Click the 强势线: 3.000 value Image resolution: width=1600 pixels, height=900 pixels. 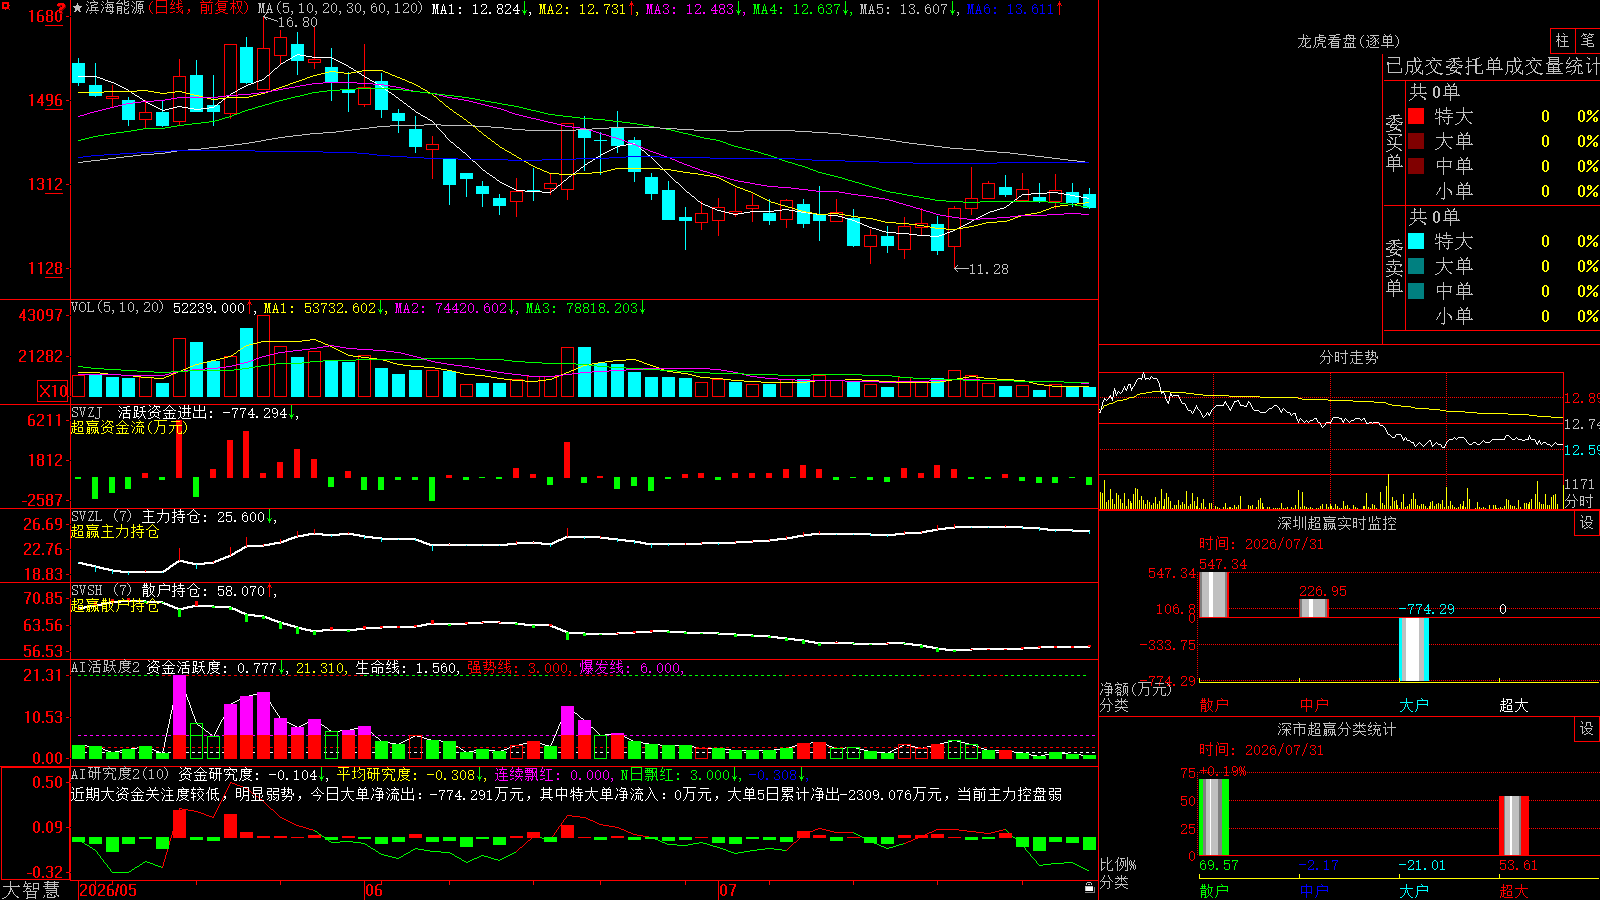(x=519, y=668)
